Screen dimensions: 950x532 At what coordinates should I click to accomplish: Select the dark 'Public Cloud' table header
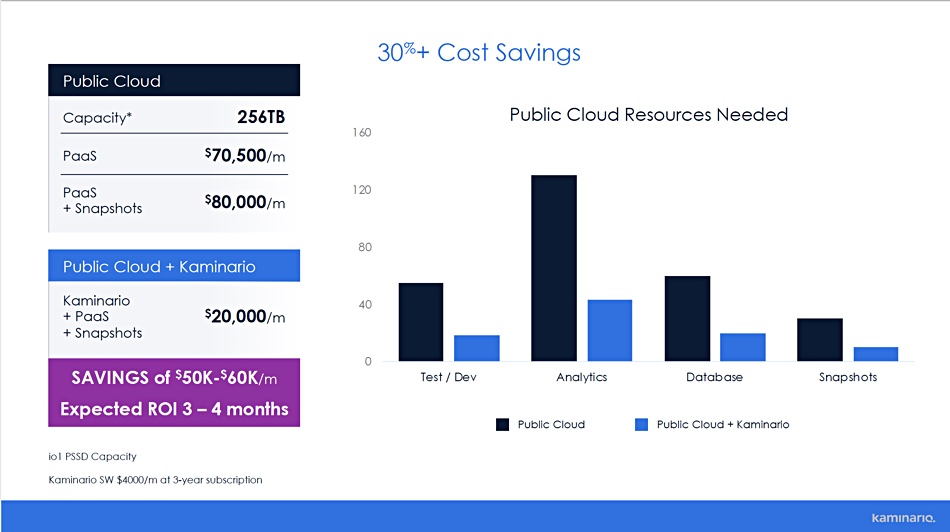click(174, 80)
